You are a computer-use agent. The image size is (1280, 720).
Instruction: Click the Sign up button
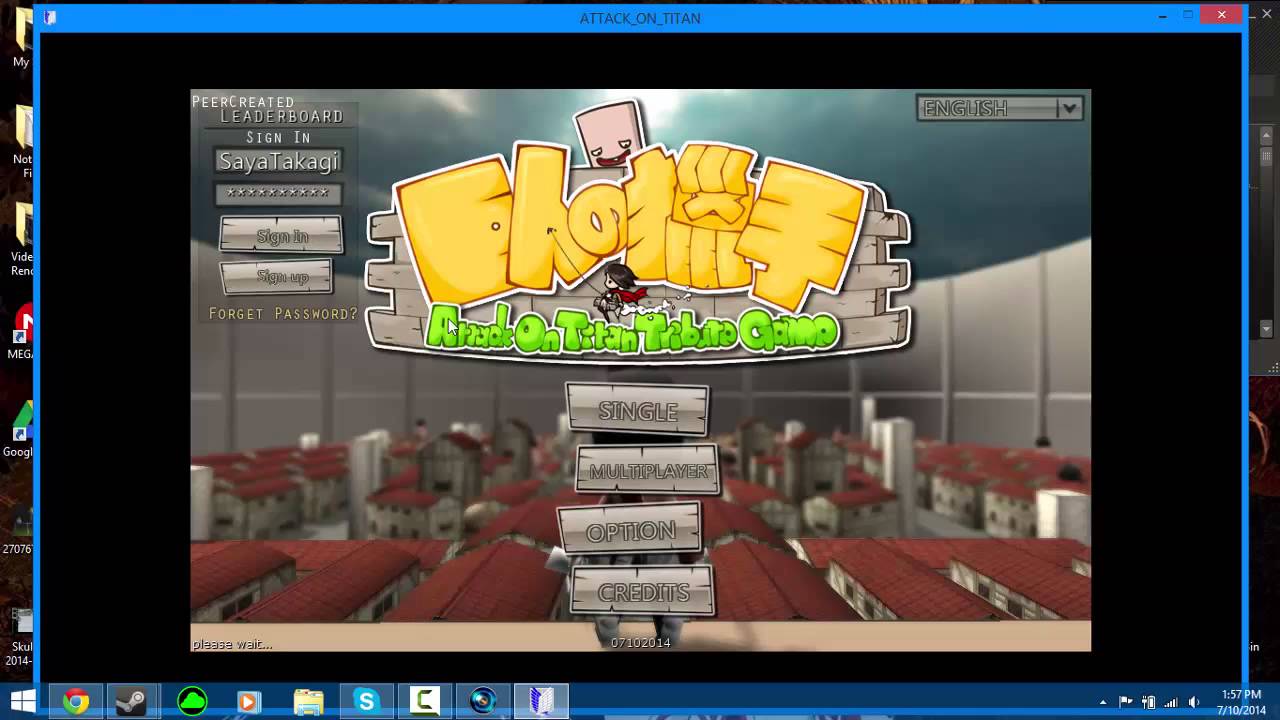[x=277, y=276]
